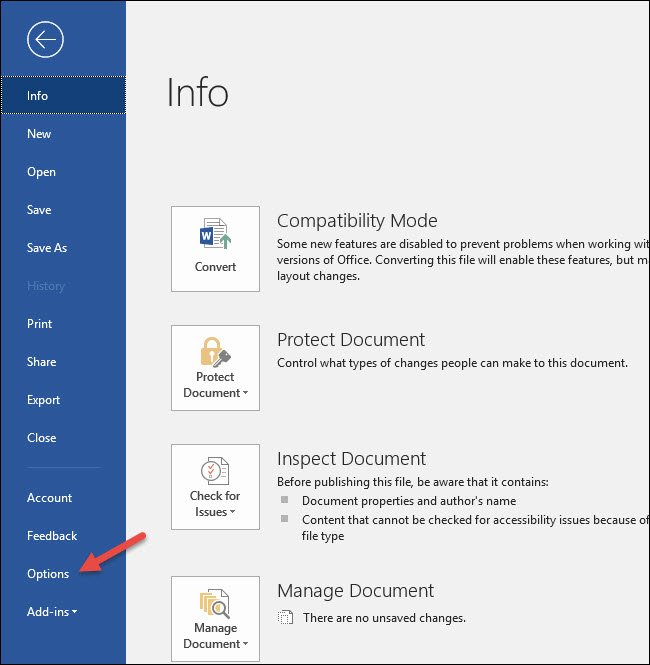Screen dimensions: 650x665
Task: Select the Print menu item
Action: [x=40, y=324]
